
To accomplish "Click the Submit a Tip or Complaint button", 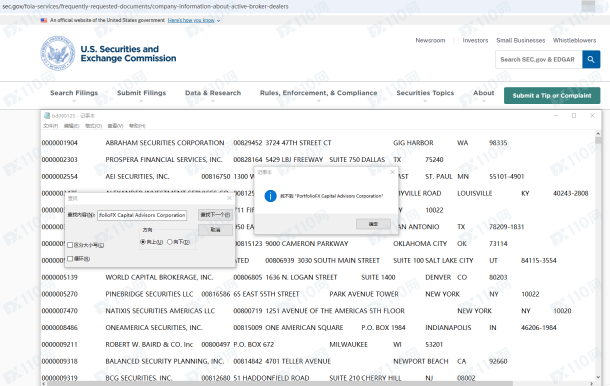I will [x=552, y=95].
